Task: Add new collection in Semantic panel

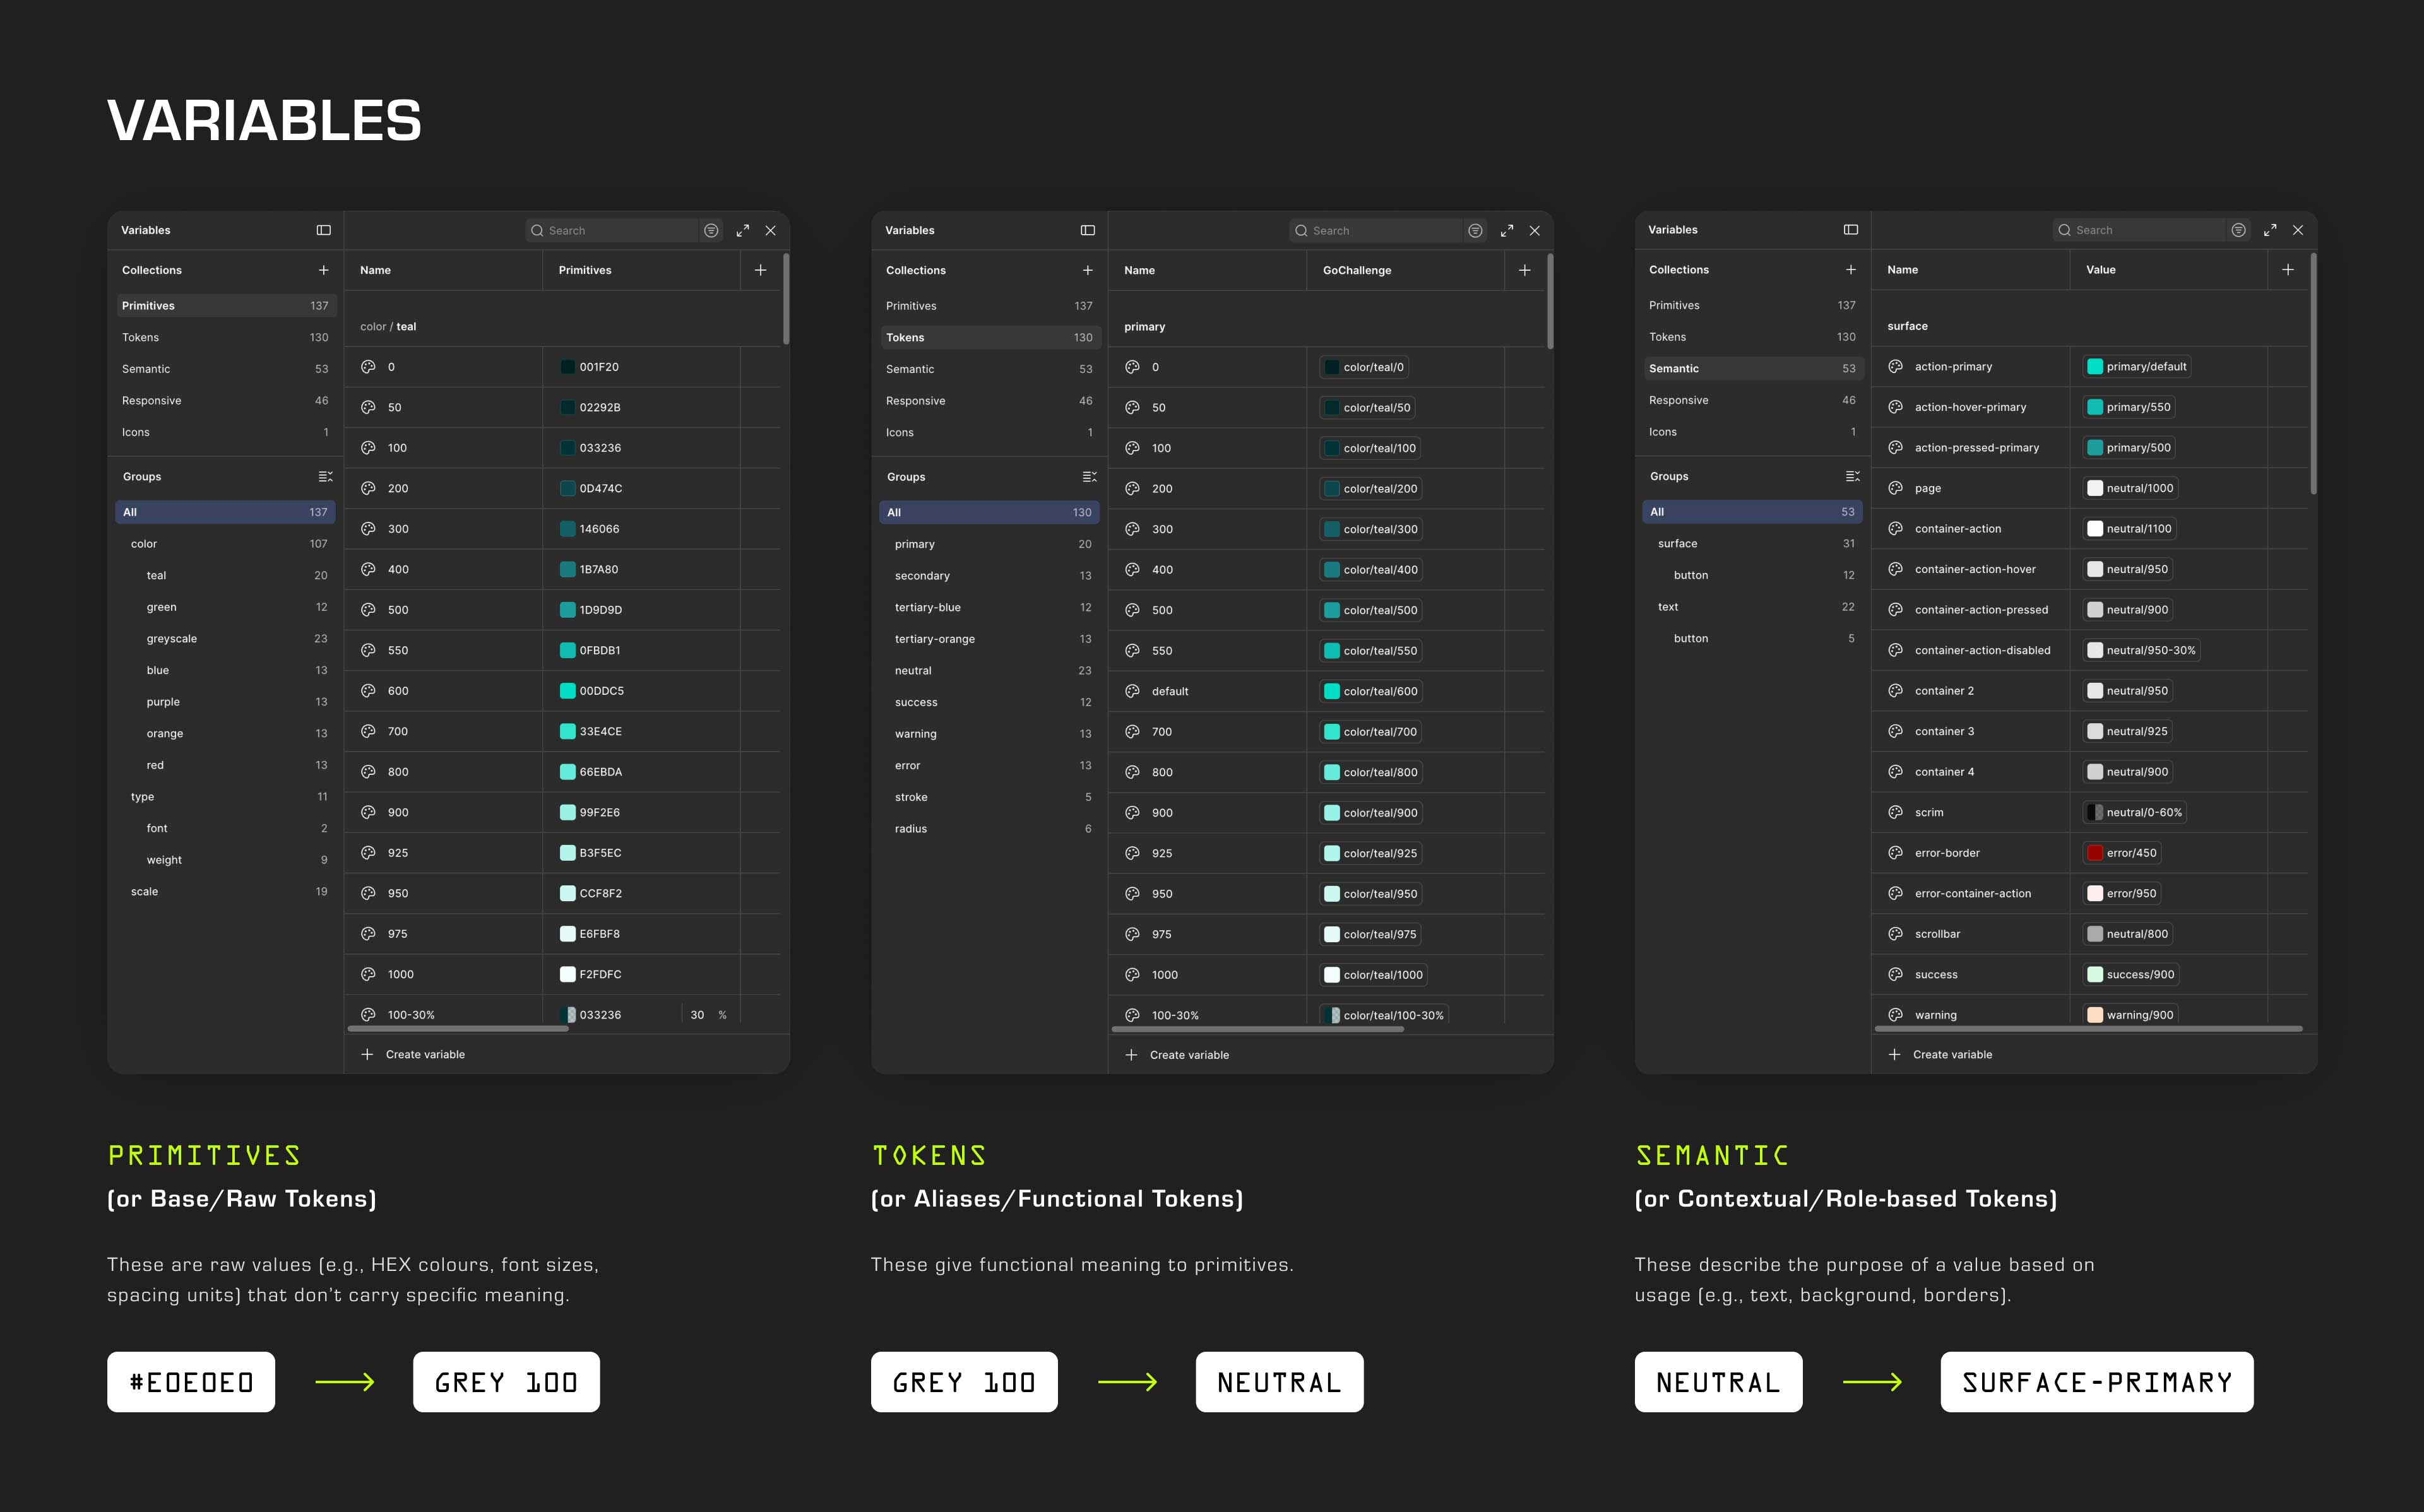Action: tap(1850, 269)
